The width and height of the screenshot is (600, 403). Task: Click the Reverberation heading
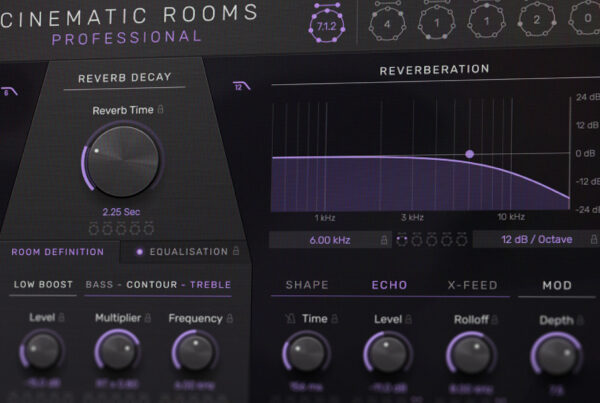(434, 70)
